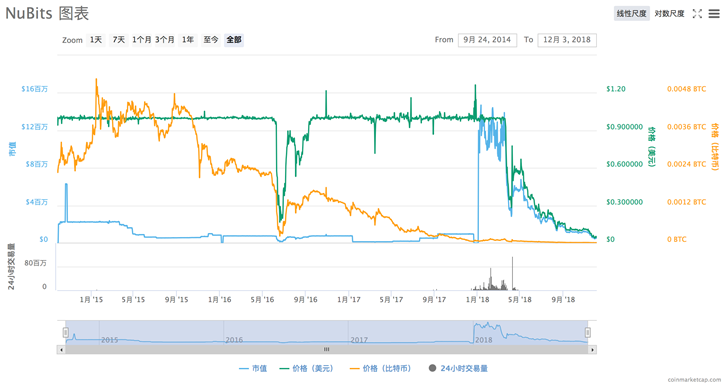
Task: Toggle 价格（比特币）series in legend
Action: [381, 368]
